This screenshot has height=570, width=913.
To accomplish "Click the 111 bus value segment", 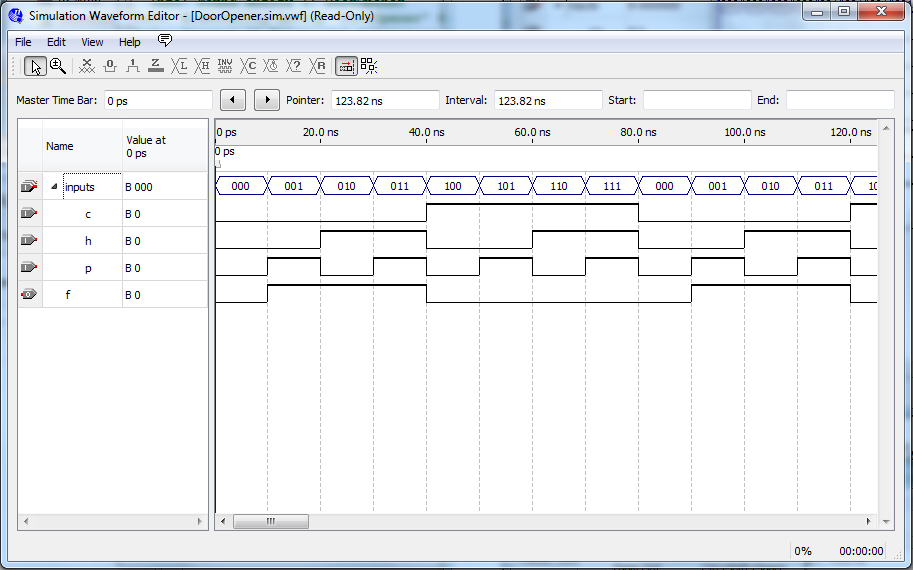I will click(611, 186).
